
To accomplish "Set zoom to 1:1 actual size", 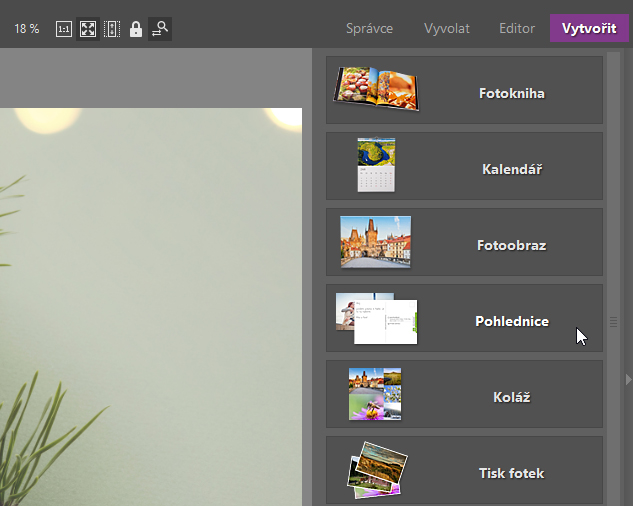I will (x=64, y=29).
